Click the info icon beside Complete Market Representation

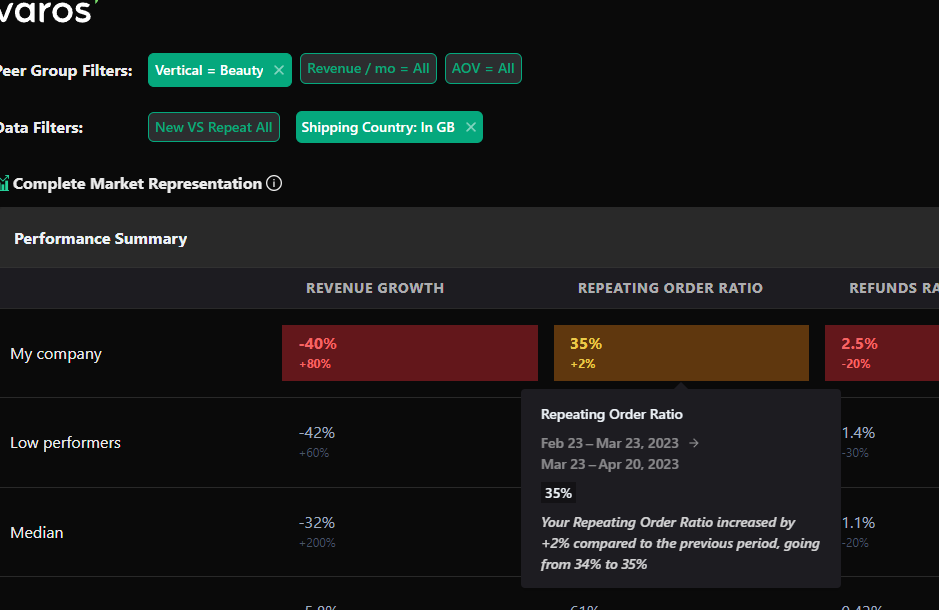click(274, 184)
